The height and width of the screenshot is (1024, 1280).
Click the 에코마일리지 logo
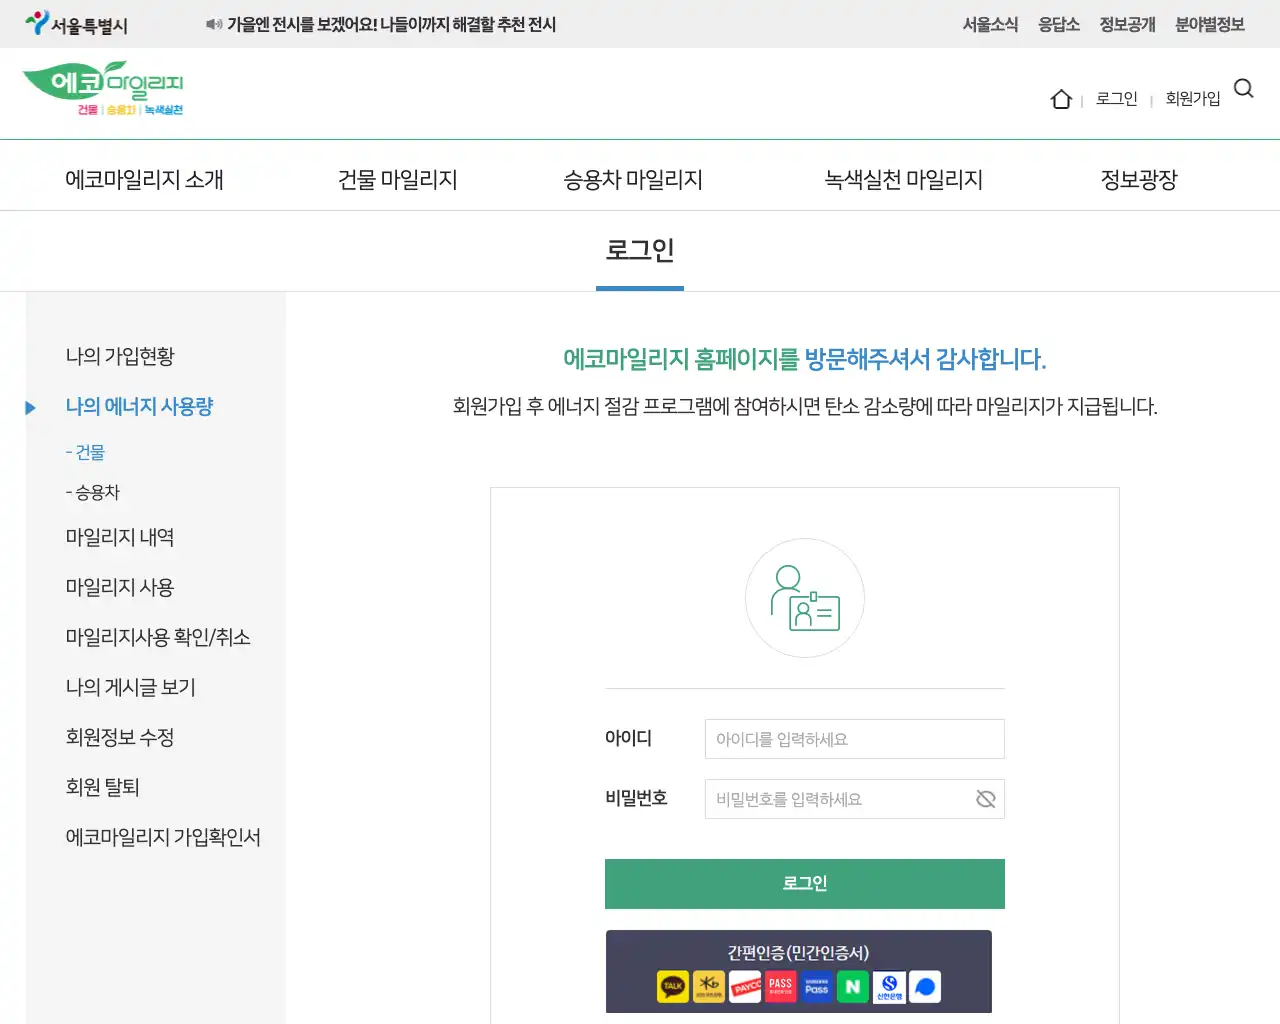pyautogui.click(x=103, y=89)
